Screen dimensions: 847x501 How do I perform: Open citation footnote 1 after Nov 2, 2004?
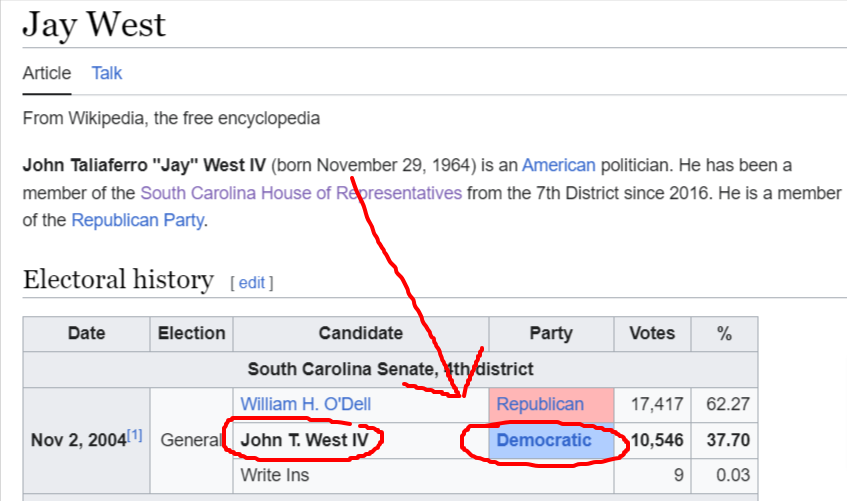point(135,435)
